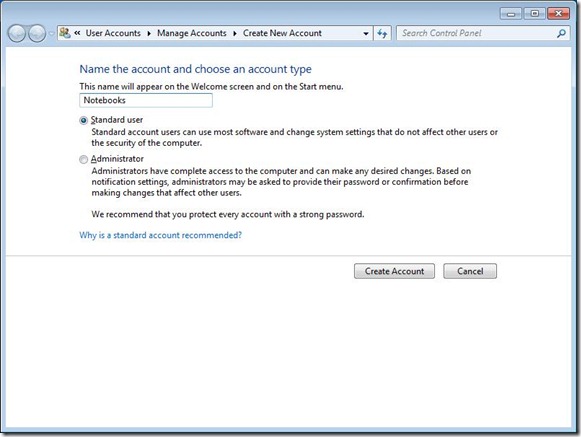
Task: Click the Refresh button next to address bar
Action: click(x=382, y=33)
